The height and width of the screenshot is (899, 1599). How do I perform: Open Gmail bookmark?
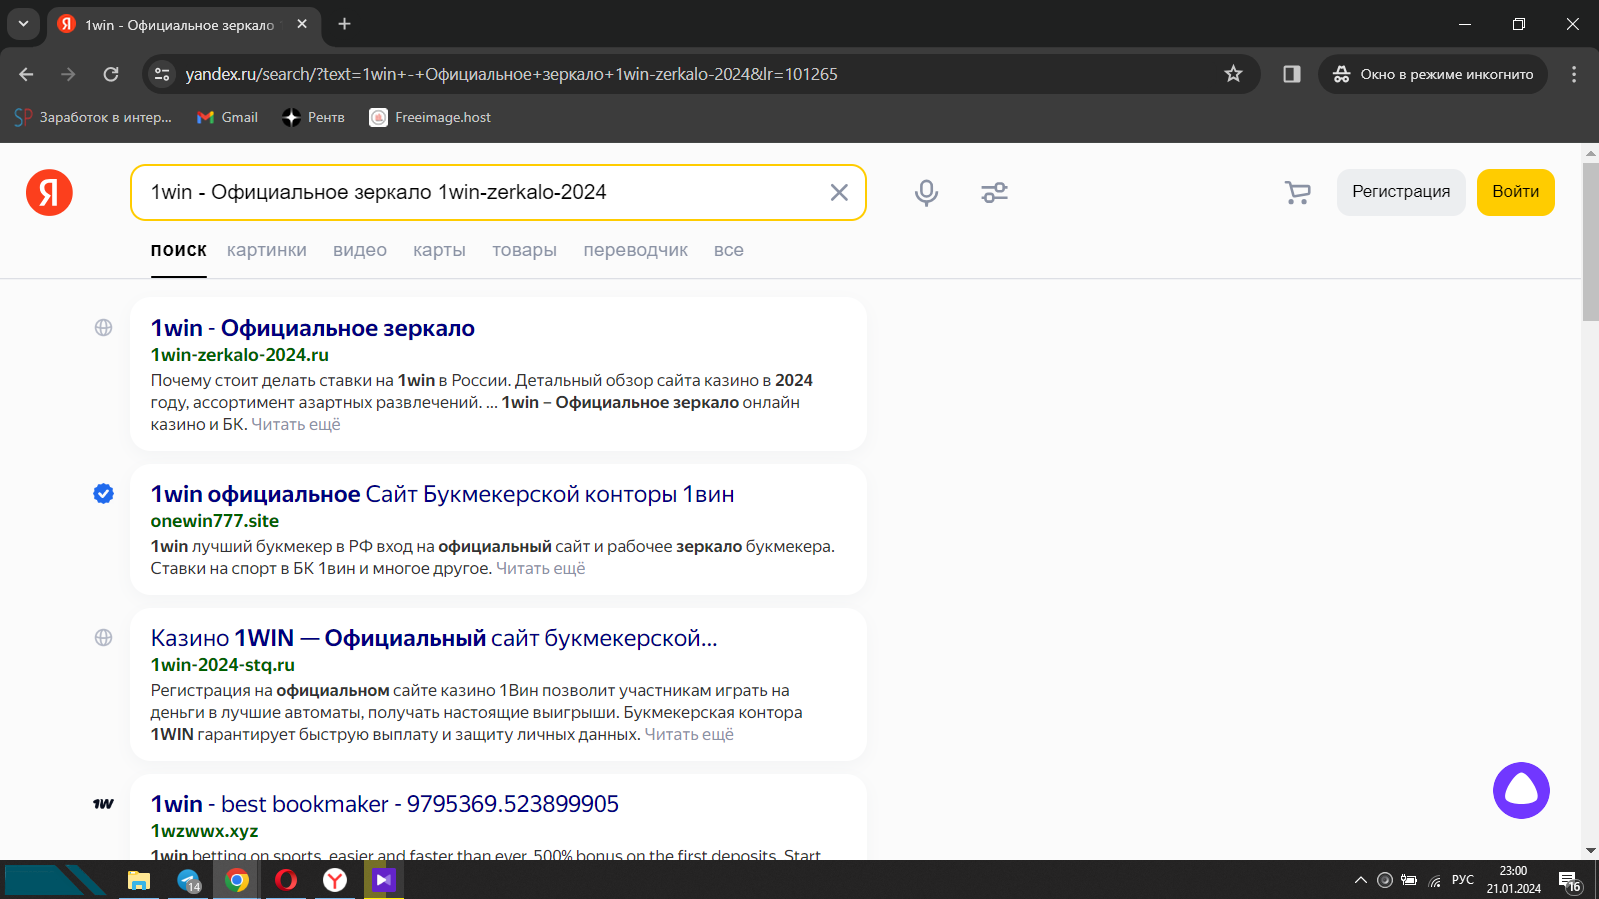227,117
